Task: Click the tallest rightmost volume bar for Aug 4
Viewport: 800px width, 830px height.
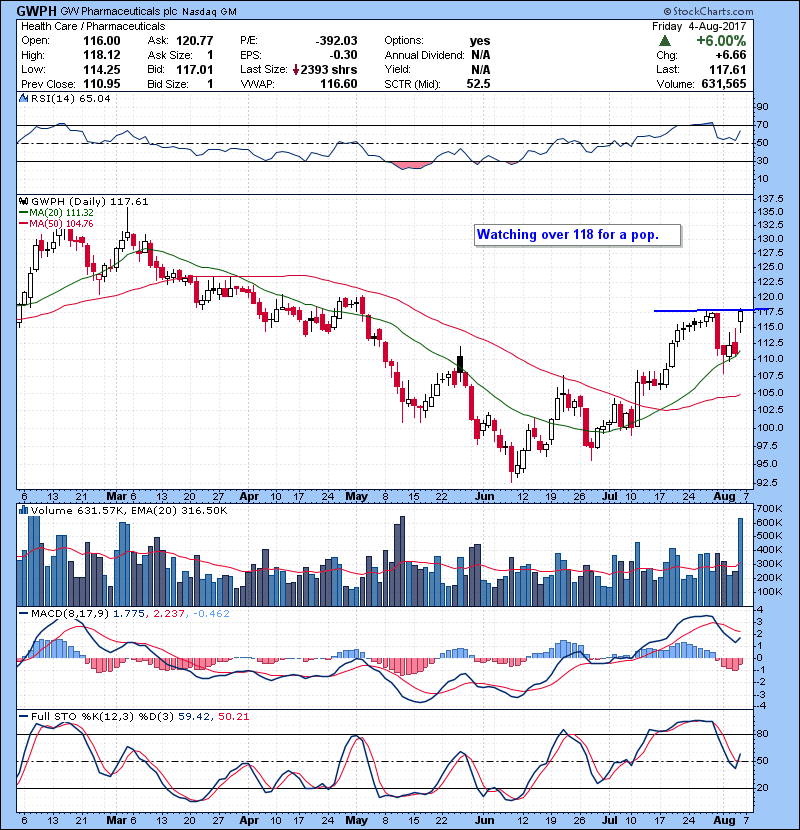Action: coord(741,562)
